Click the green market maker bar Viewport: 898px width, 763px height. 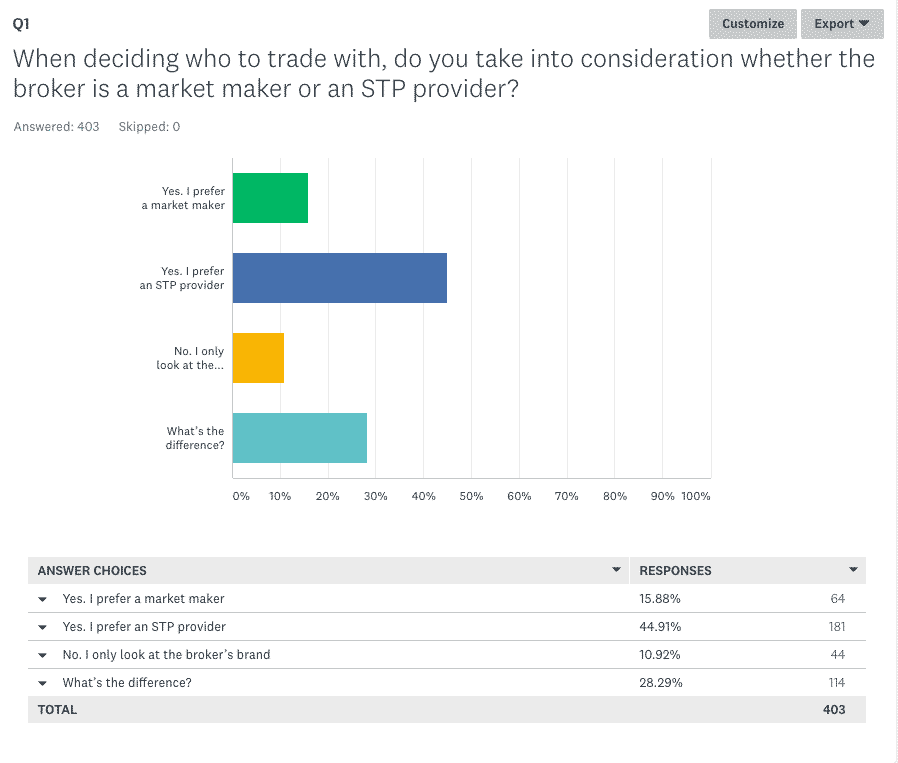[x=270, y=198]
